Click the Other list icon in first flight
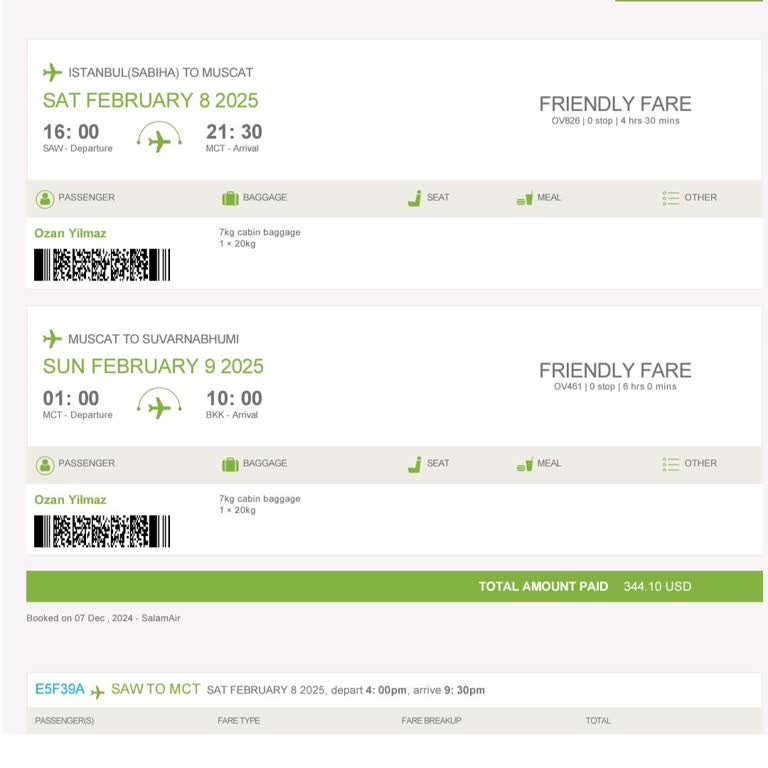Screen dimensions: 768x768 [670, 198]
